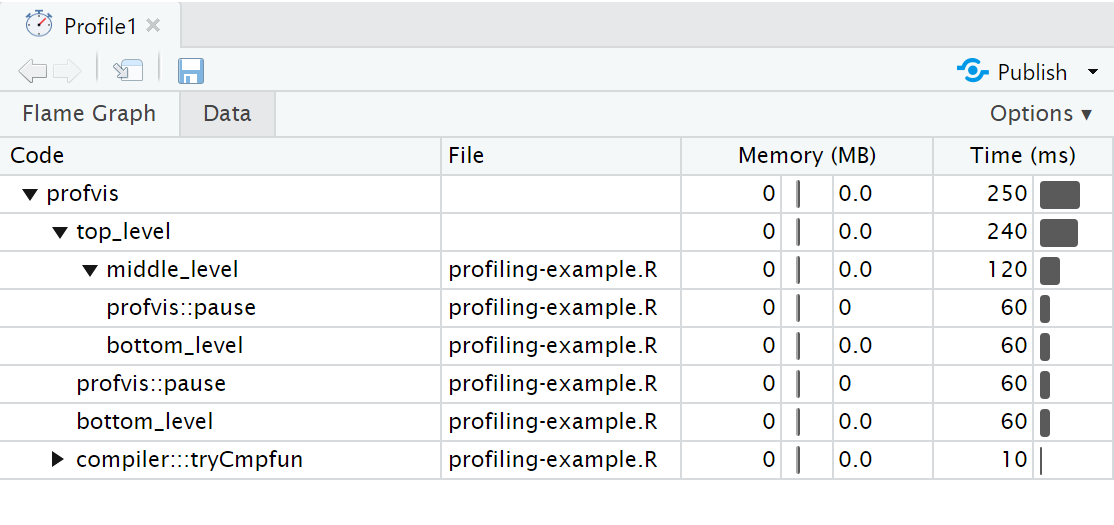Expand the compiler:::tryCmpfun node

[58, 460]
